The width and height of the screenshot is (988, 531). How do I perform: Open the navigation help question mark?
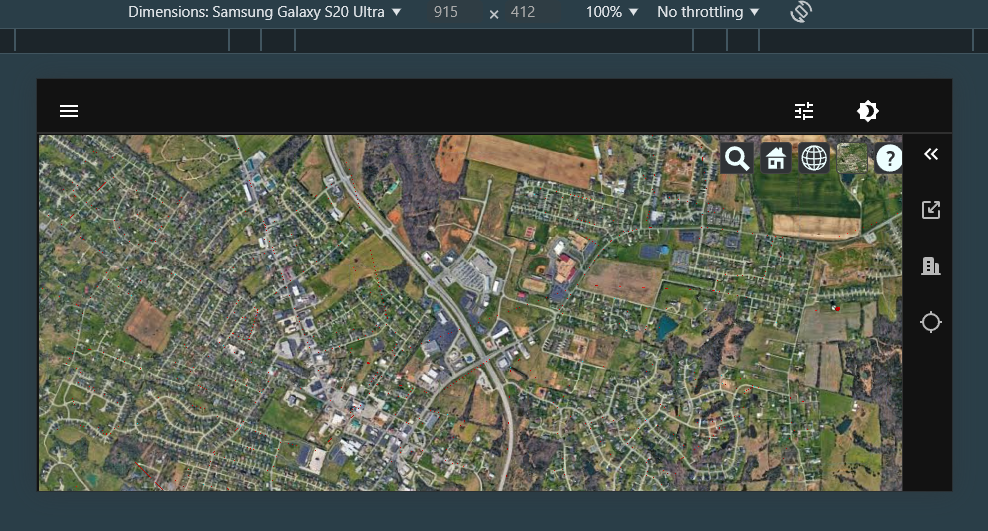point(889,158)
